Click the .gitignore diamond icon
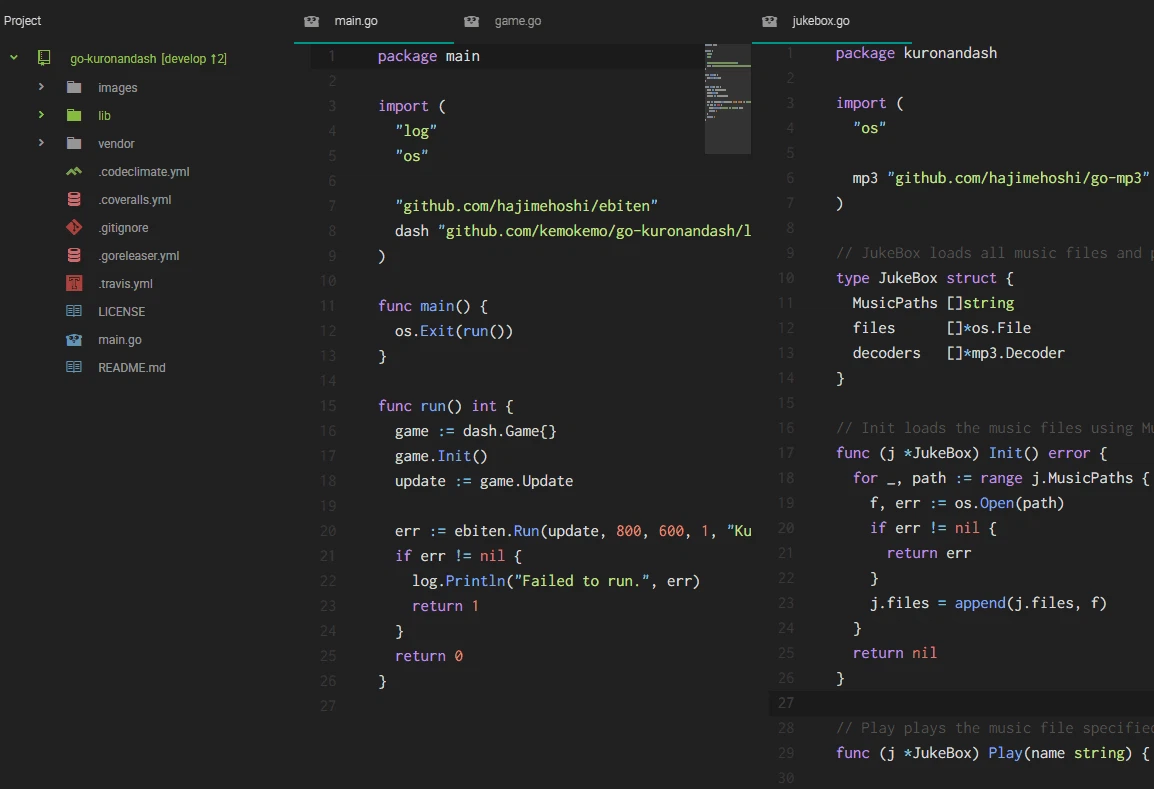This screenshot has height=789, width=1154. (73, 227)
